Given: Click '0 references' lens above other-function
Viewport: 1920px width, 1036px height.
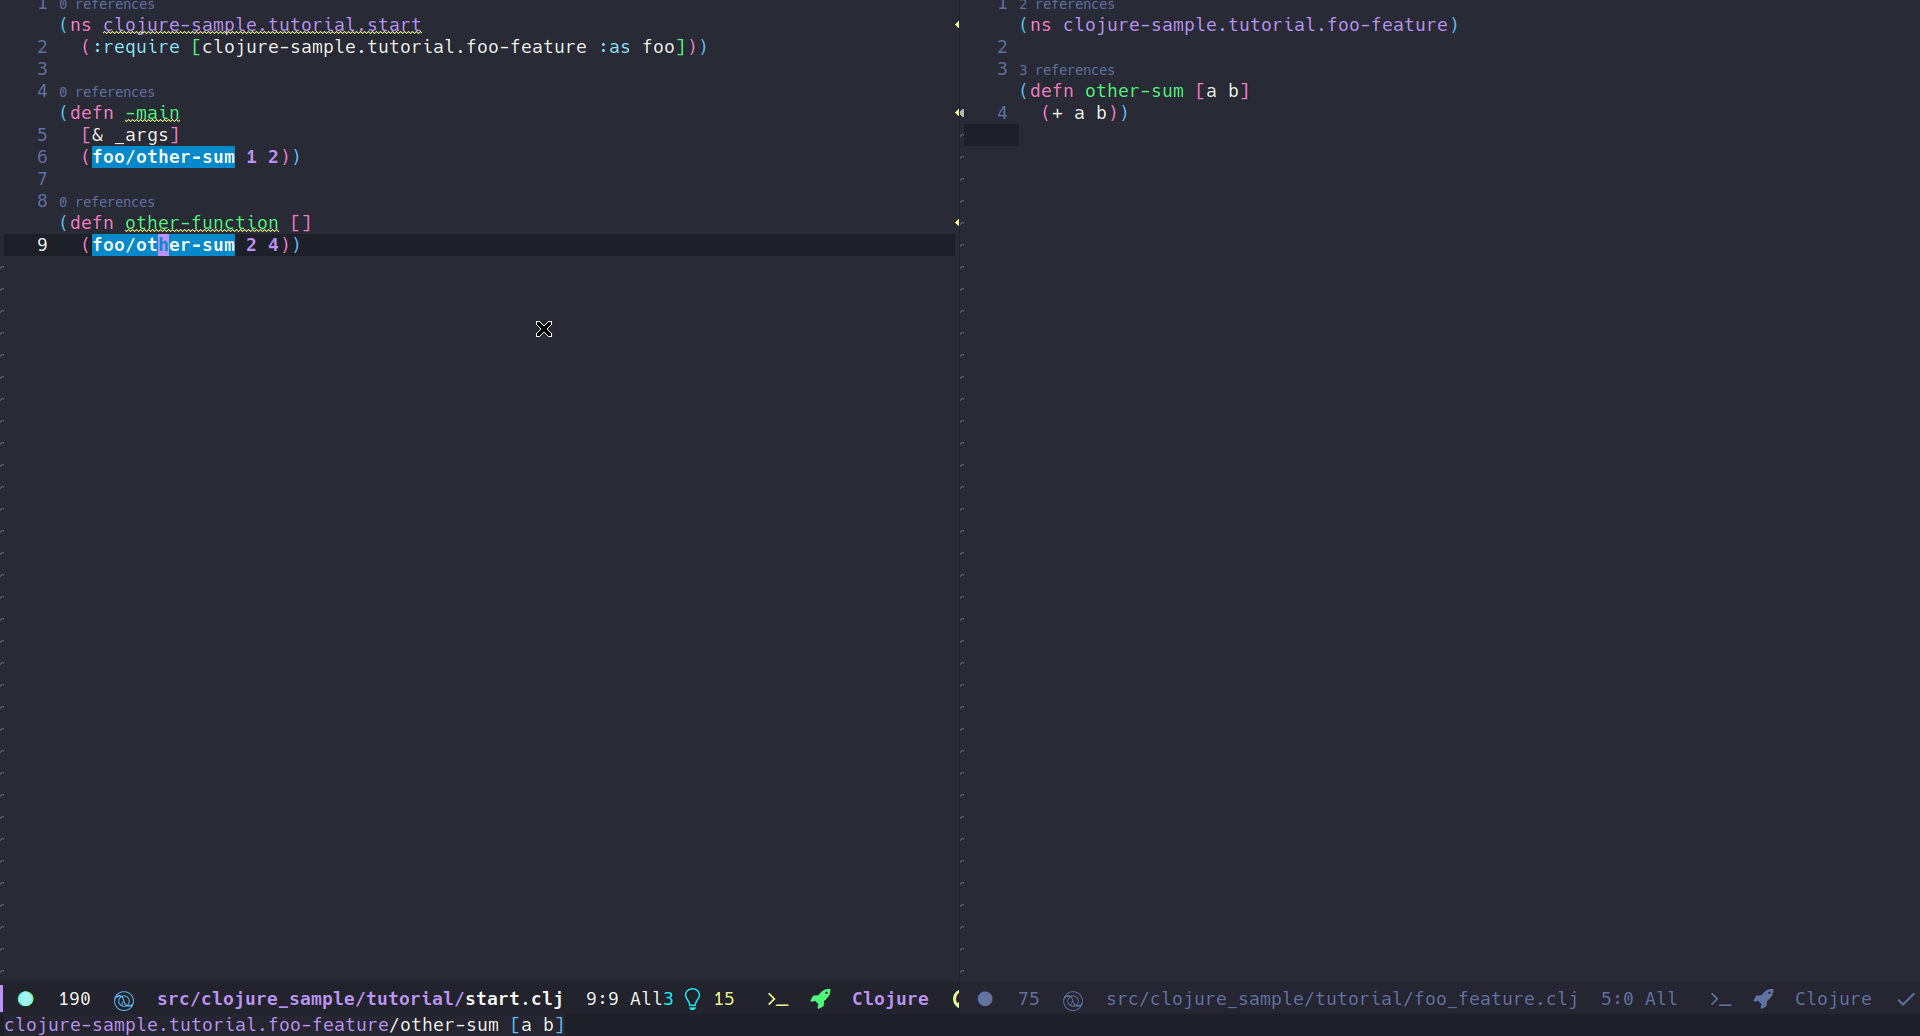Looking at the screenshot, I should 107,202.
